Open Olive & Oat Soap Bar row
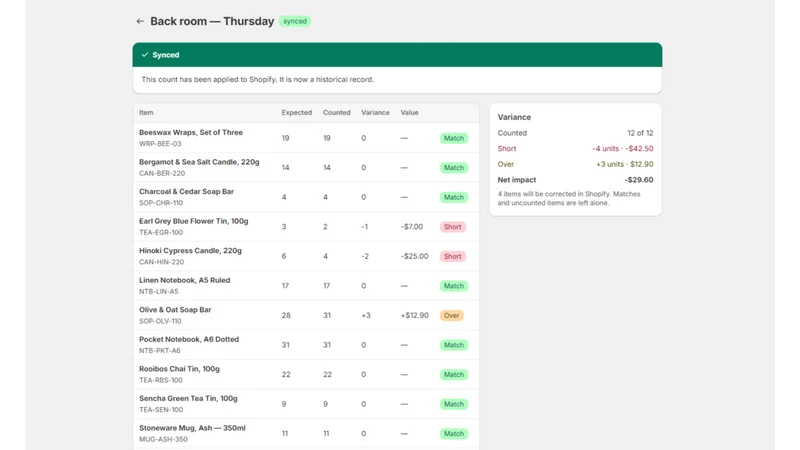 (x=306, y=315)
